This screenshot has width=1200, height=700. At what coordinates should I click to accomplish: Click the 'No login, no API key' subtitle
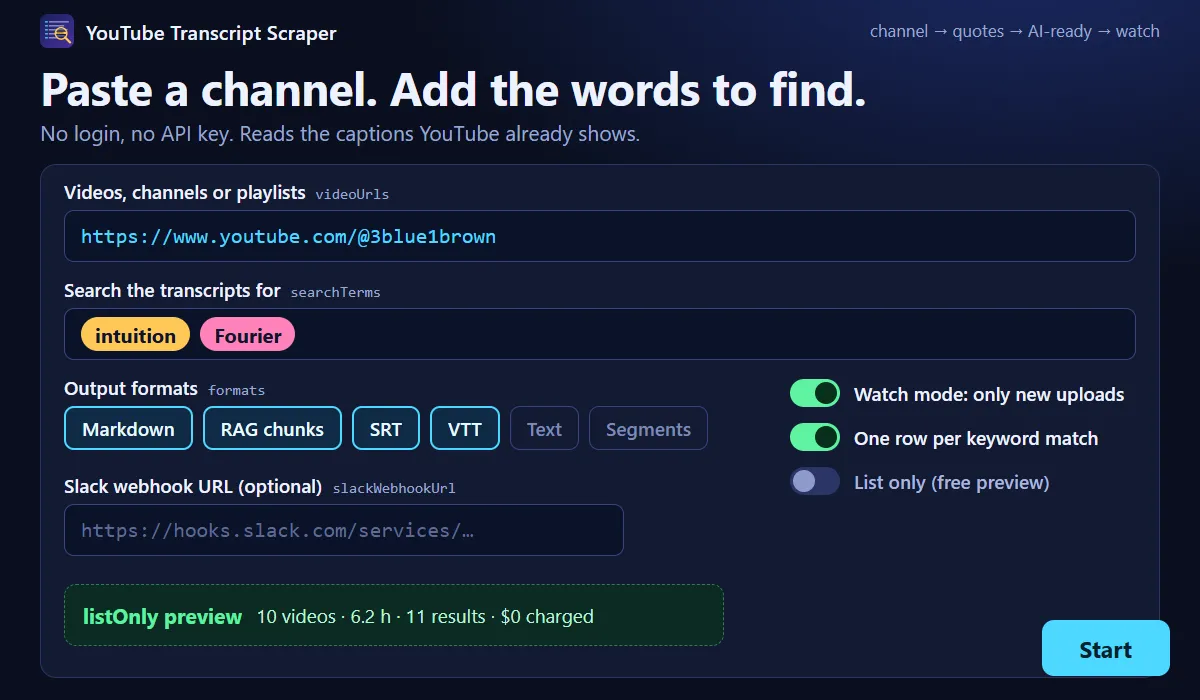tap(340, 134)
